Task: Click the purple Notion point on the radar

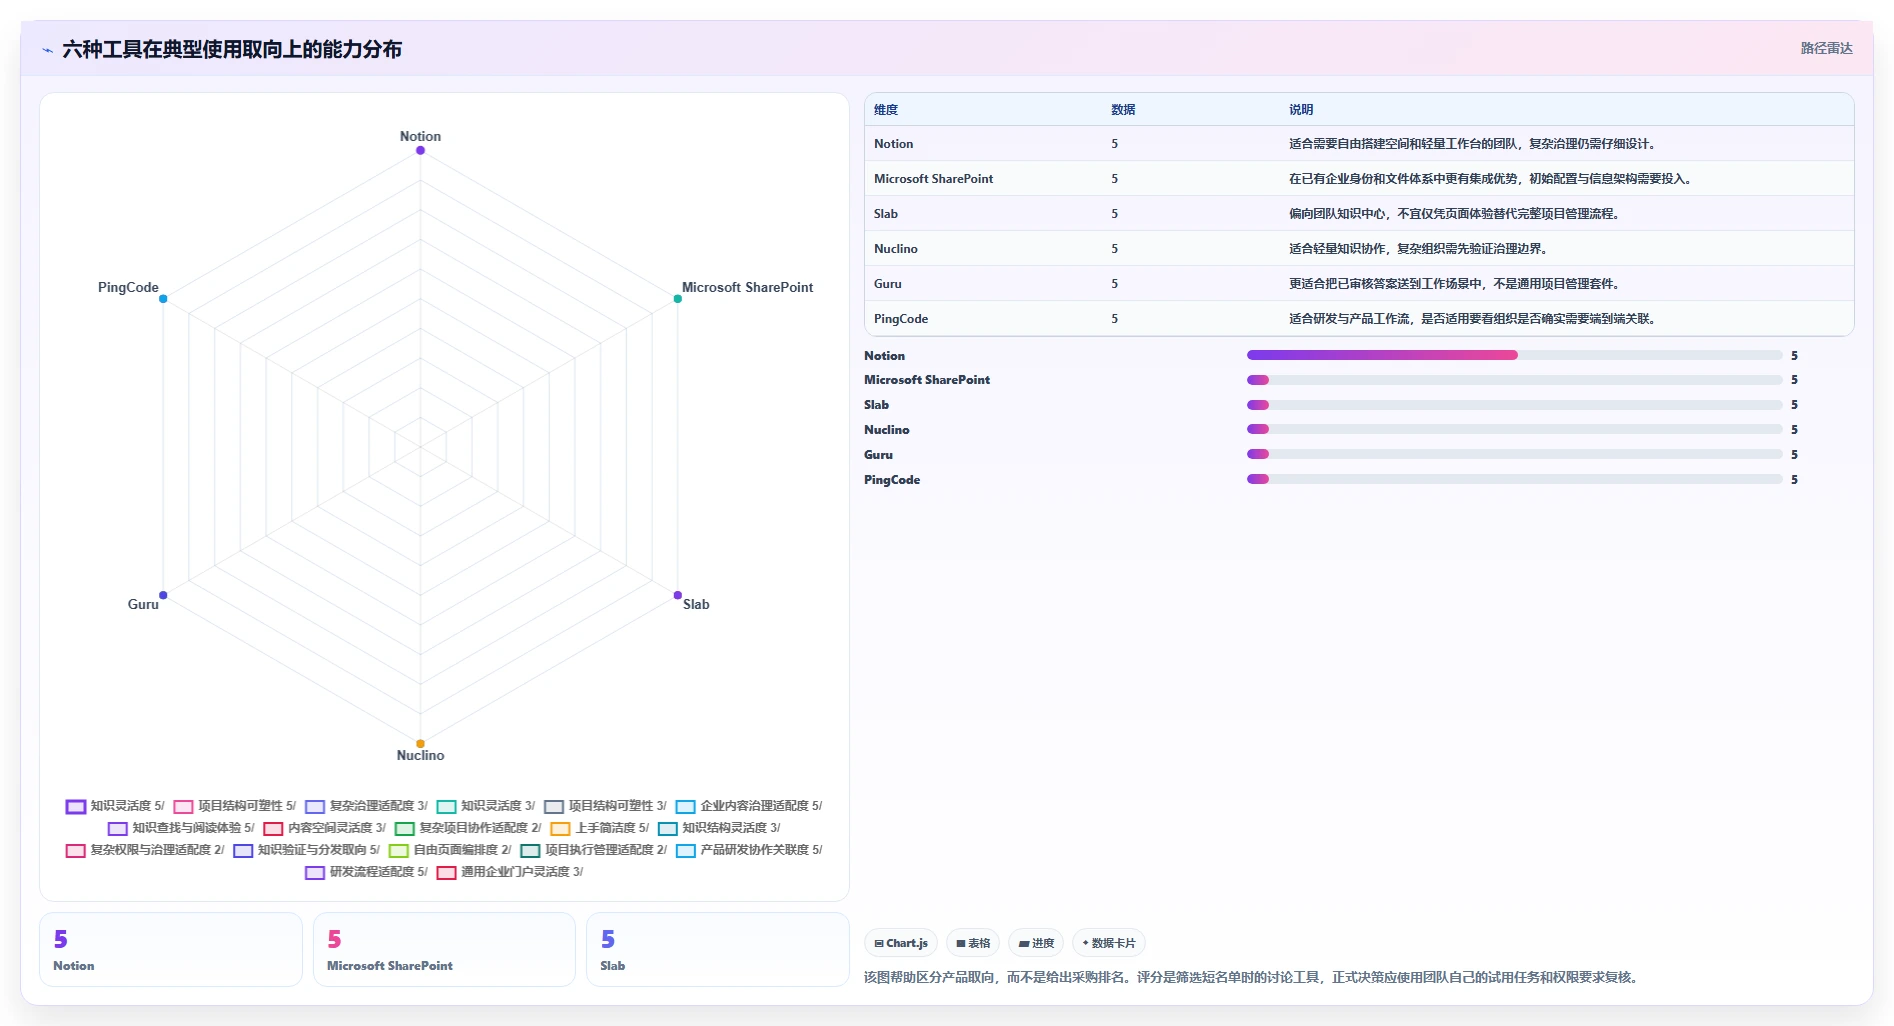Action: coord(420,150)
